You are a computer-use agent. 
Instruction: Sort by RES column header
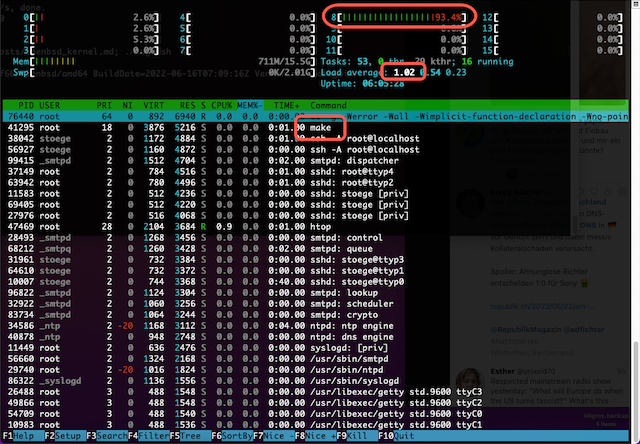coord(188,105)
